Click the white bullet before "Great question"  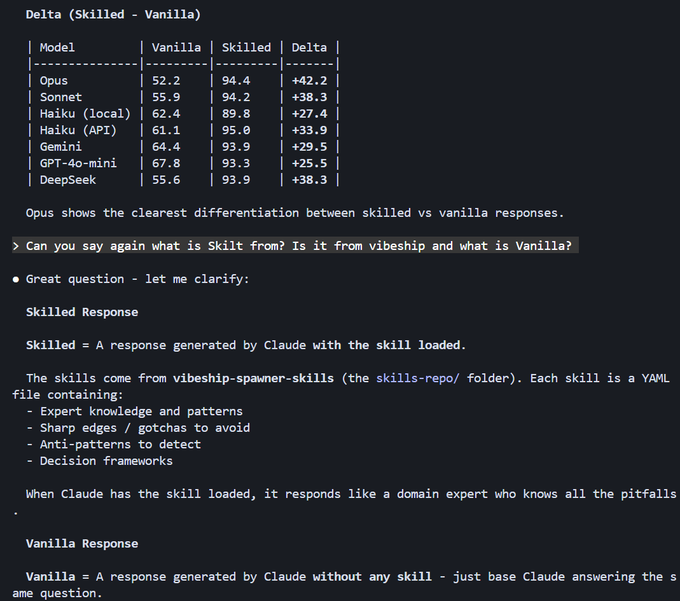point(16,279)
